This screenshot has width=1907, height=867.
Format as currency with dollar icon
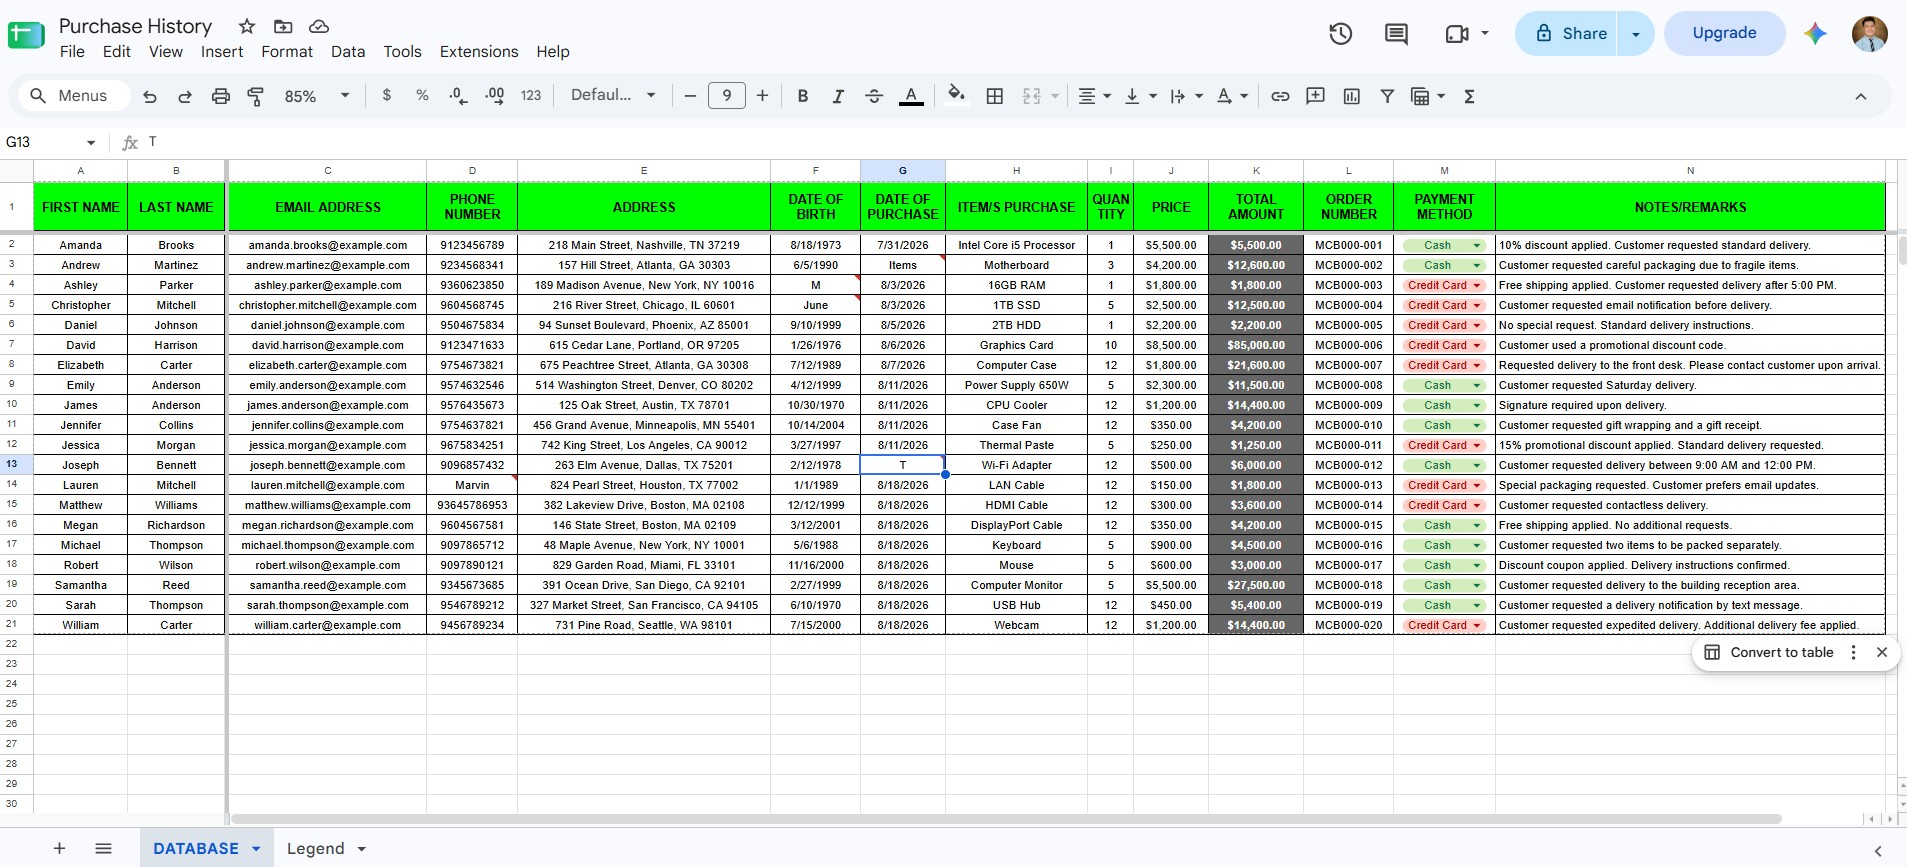(387, 95)
